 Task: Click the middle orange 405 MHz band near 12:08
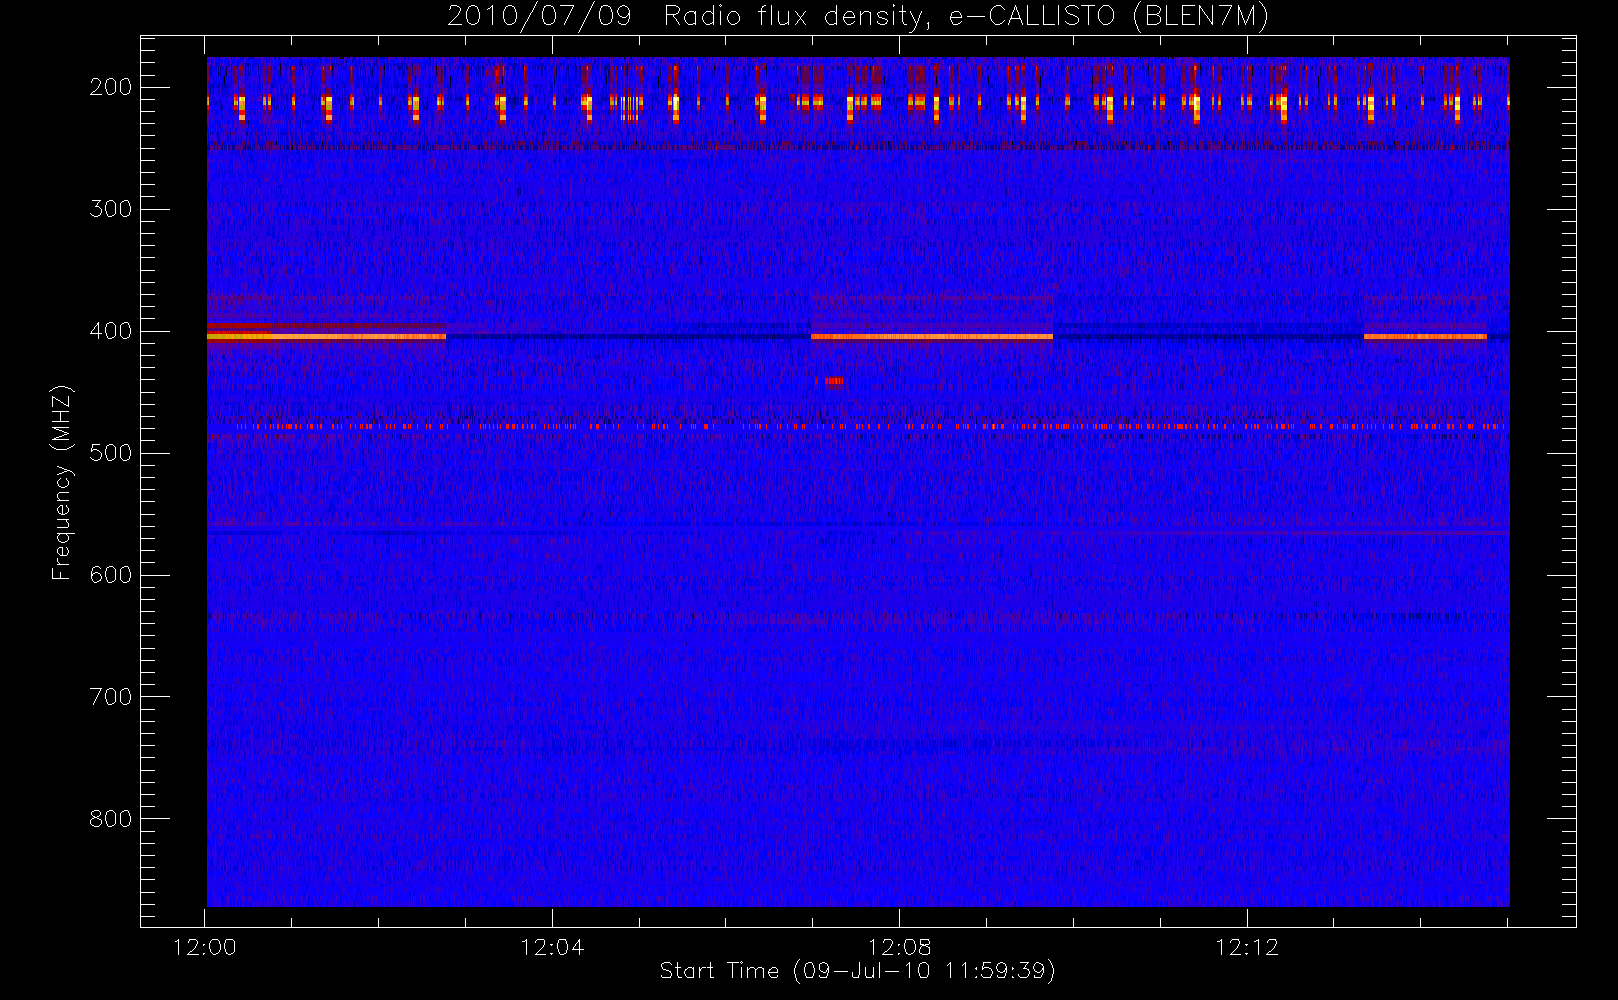[932, 337]
